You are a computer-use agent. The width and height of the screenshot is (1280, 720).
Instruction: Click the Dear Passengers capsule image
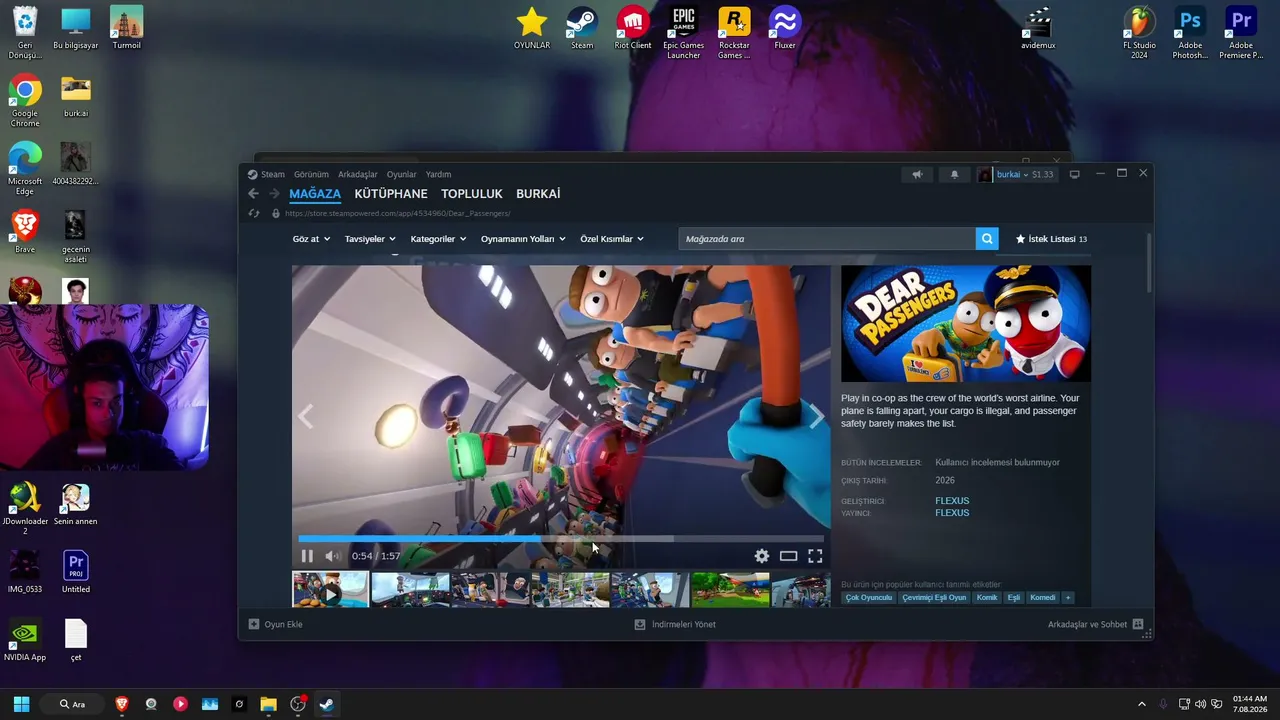(966, 323)
